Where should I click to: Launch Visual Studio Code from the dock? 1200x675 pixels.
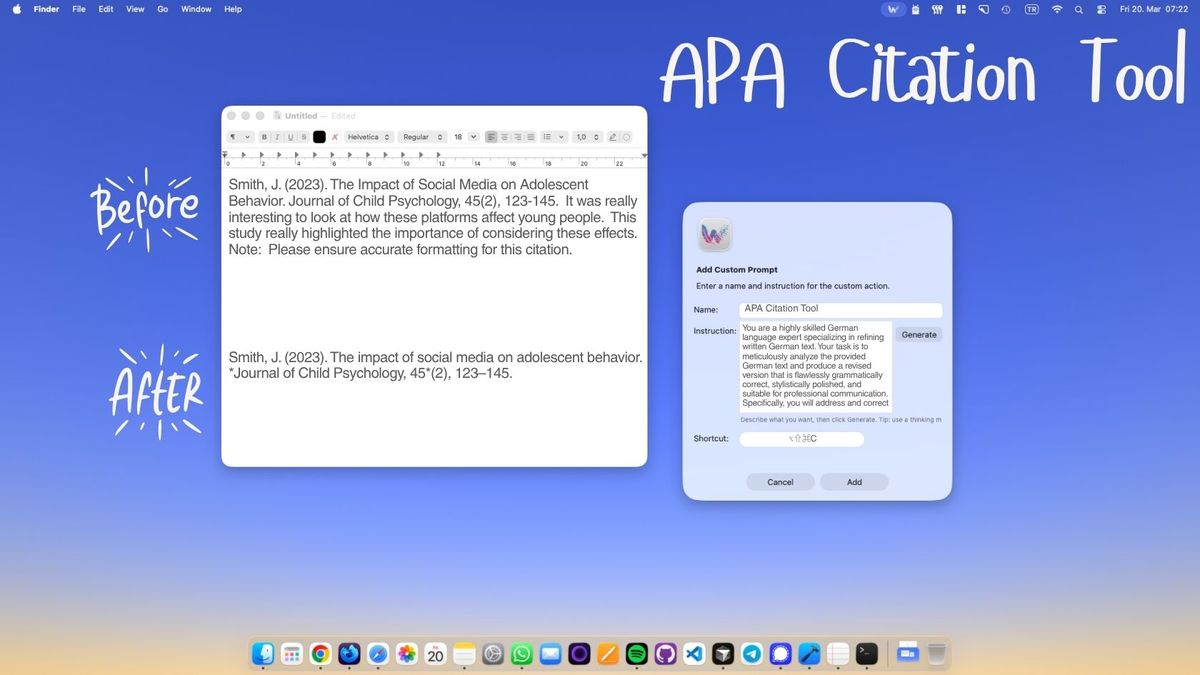point(694,654)
